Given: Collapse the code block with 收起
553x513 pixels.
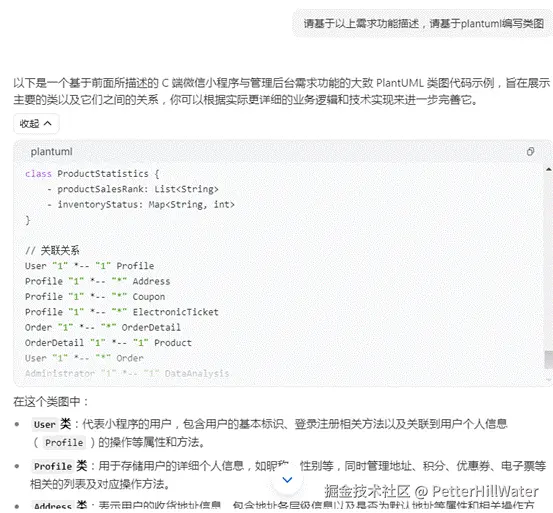Looking at the screenshot, I should (36, 124).
